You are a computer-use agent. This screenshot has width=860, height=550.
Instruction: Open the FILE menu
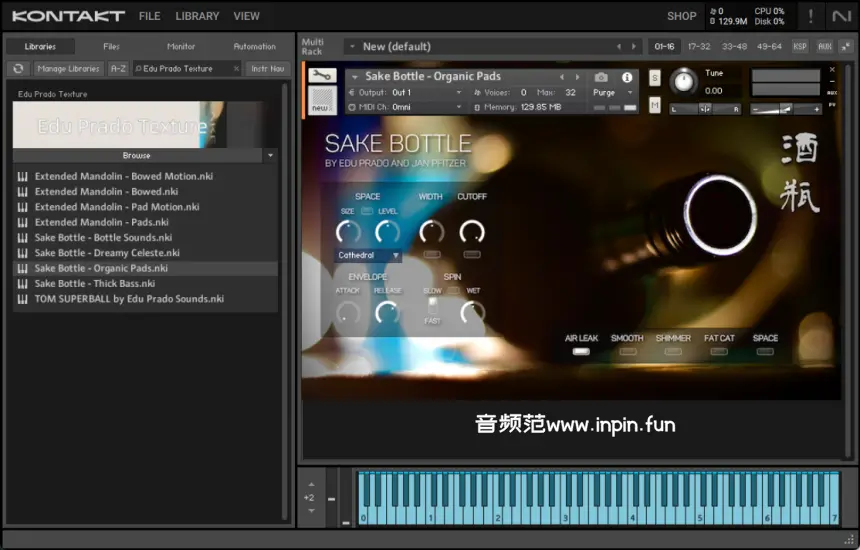[149, 16]
